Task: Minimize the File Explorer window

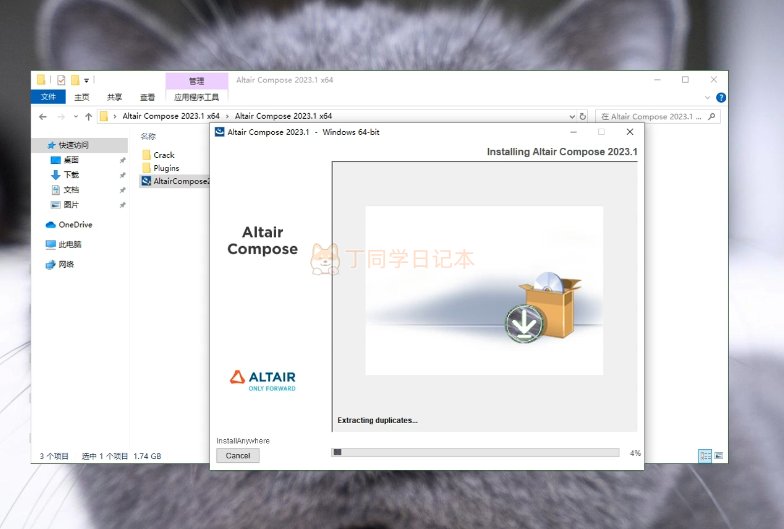Action: (658, 80)
